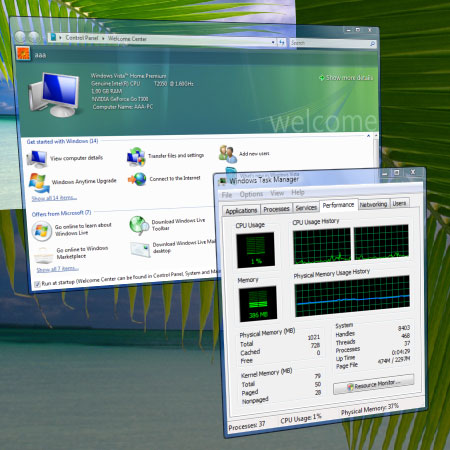Viewport: 450px width, 450px height.
Task: Click the Task Manager title bar icon
Action: [222, 182]
